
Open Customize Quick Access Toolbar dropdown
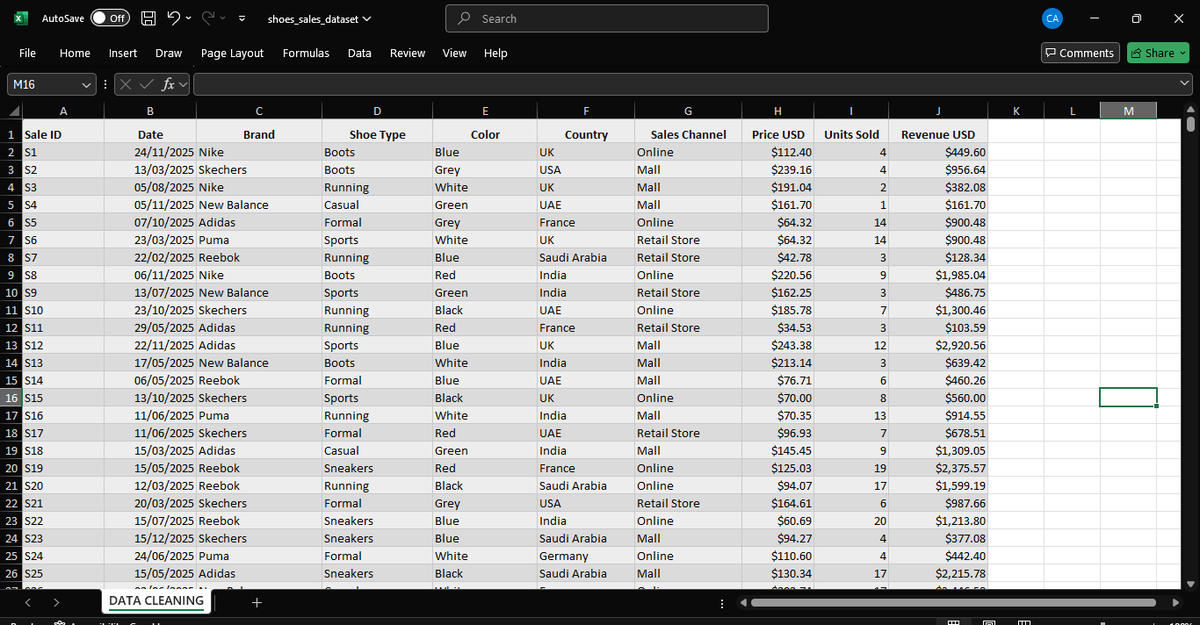(244, 19)
